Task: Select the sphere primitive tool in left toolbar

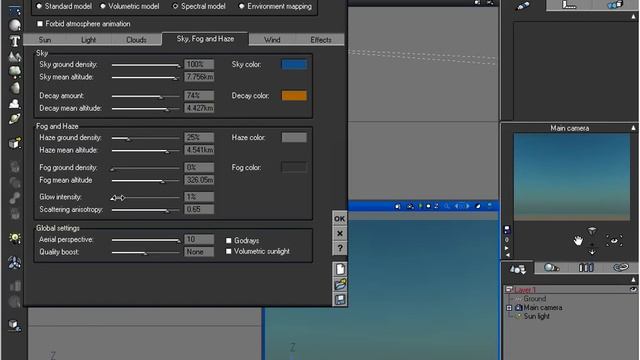Action: (x=15, y=25)
